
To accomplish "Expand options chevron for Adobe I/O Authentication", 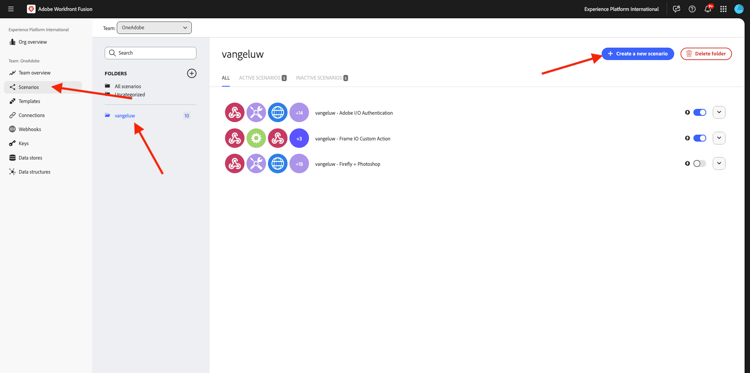I will [719, 113].
